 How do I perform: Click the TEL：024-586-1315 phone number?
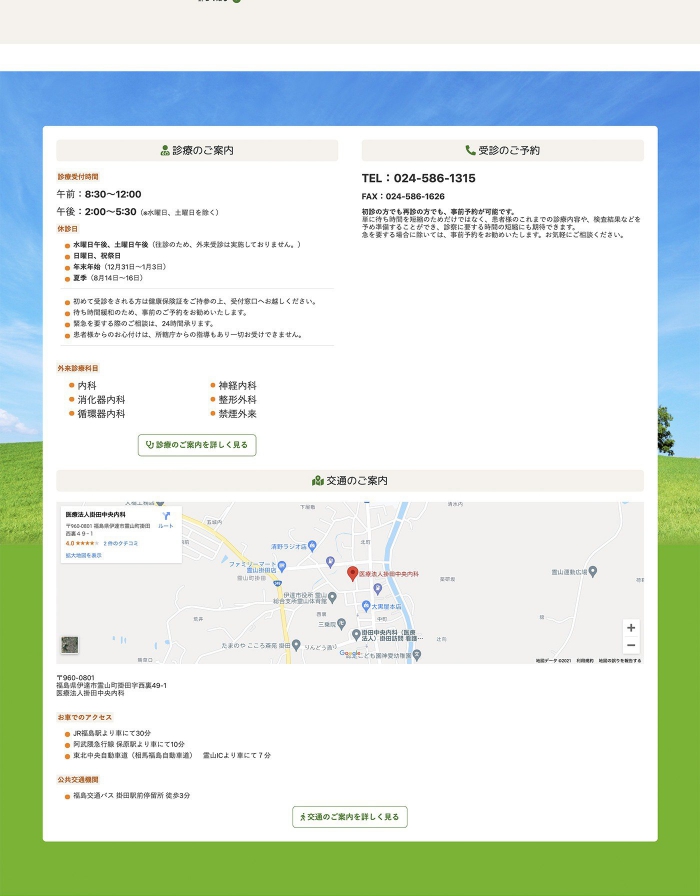[x=418, y=178]
